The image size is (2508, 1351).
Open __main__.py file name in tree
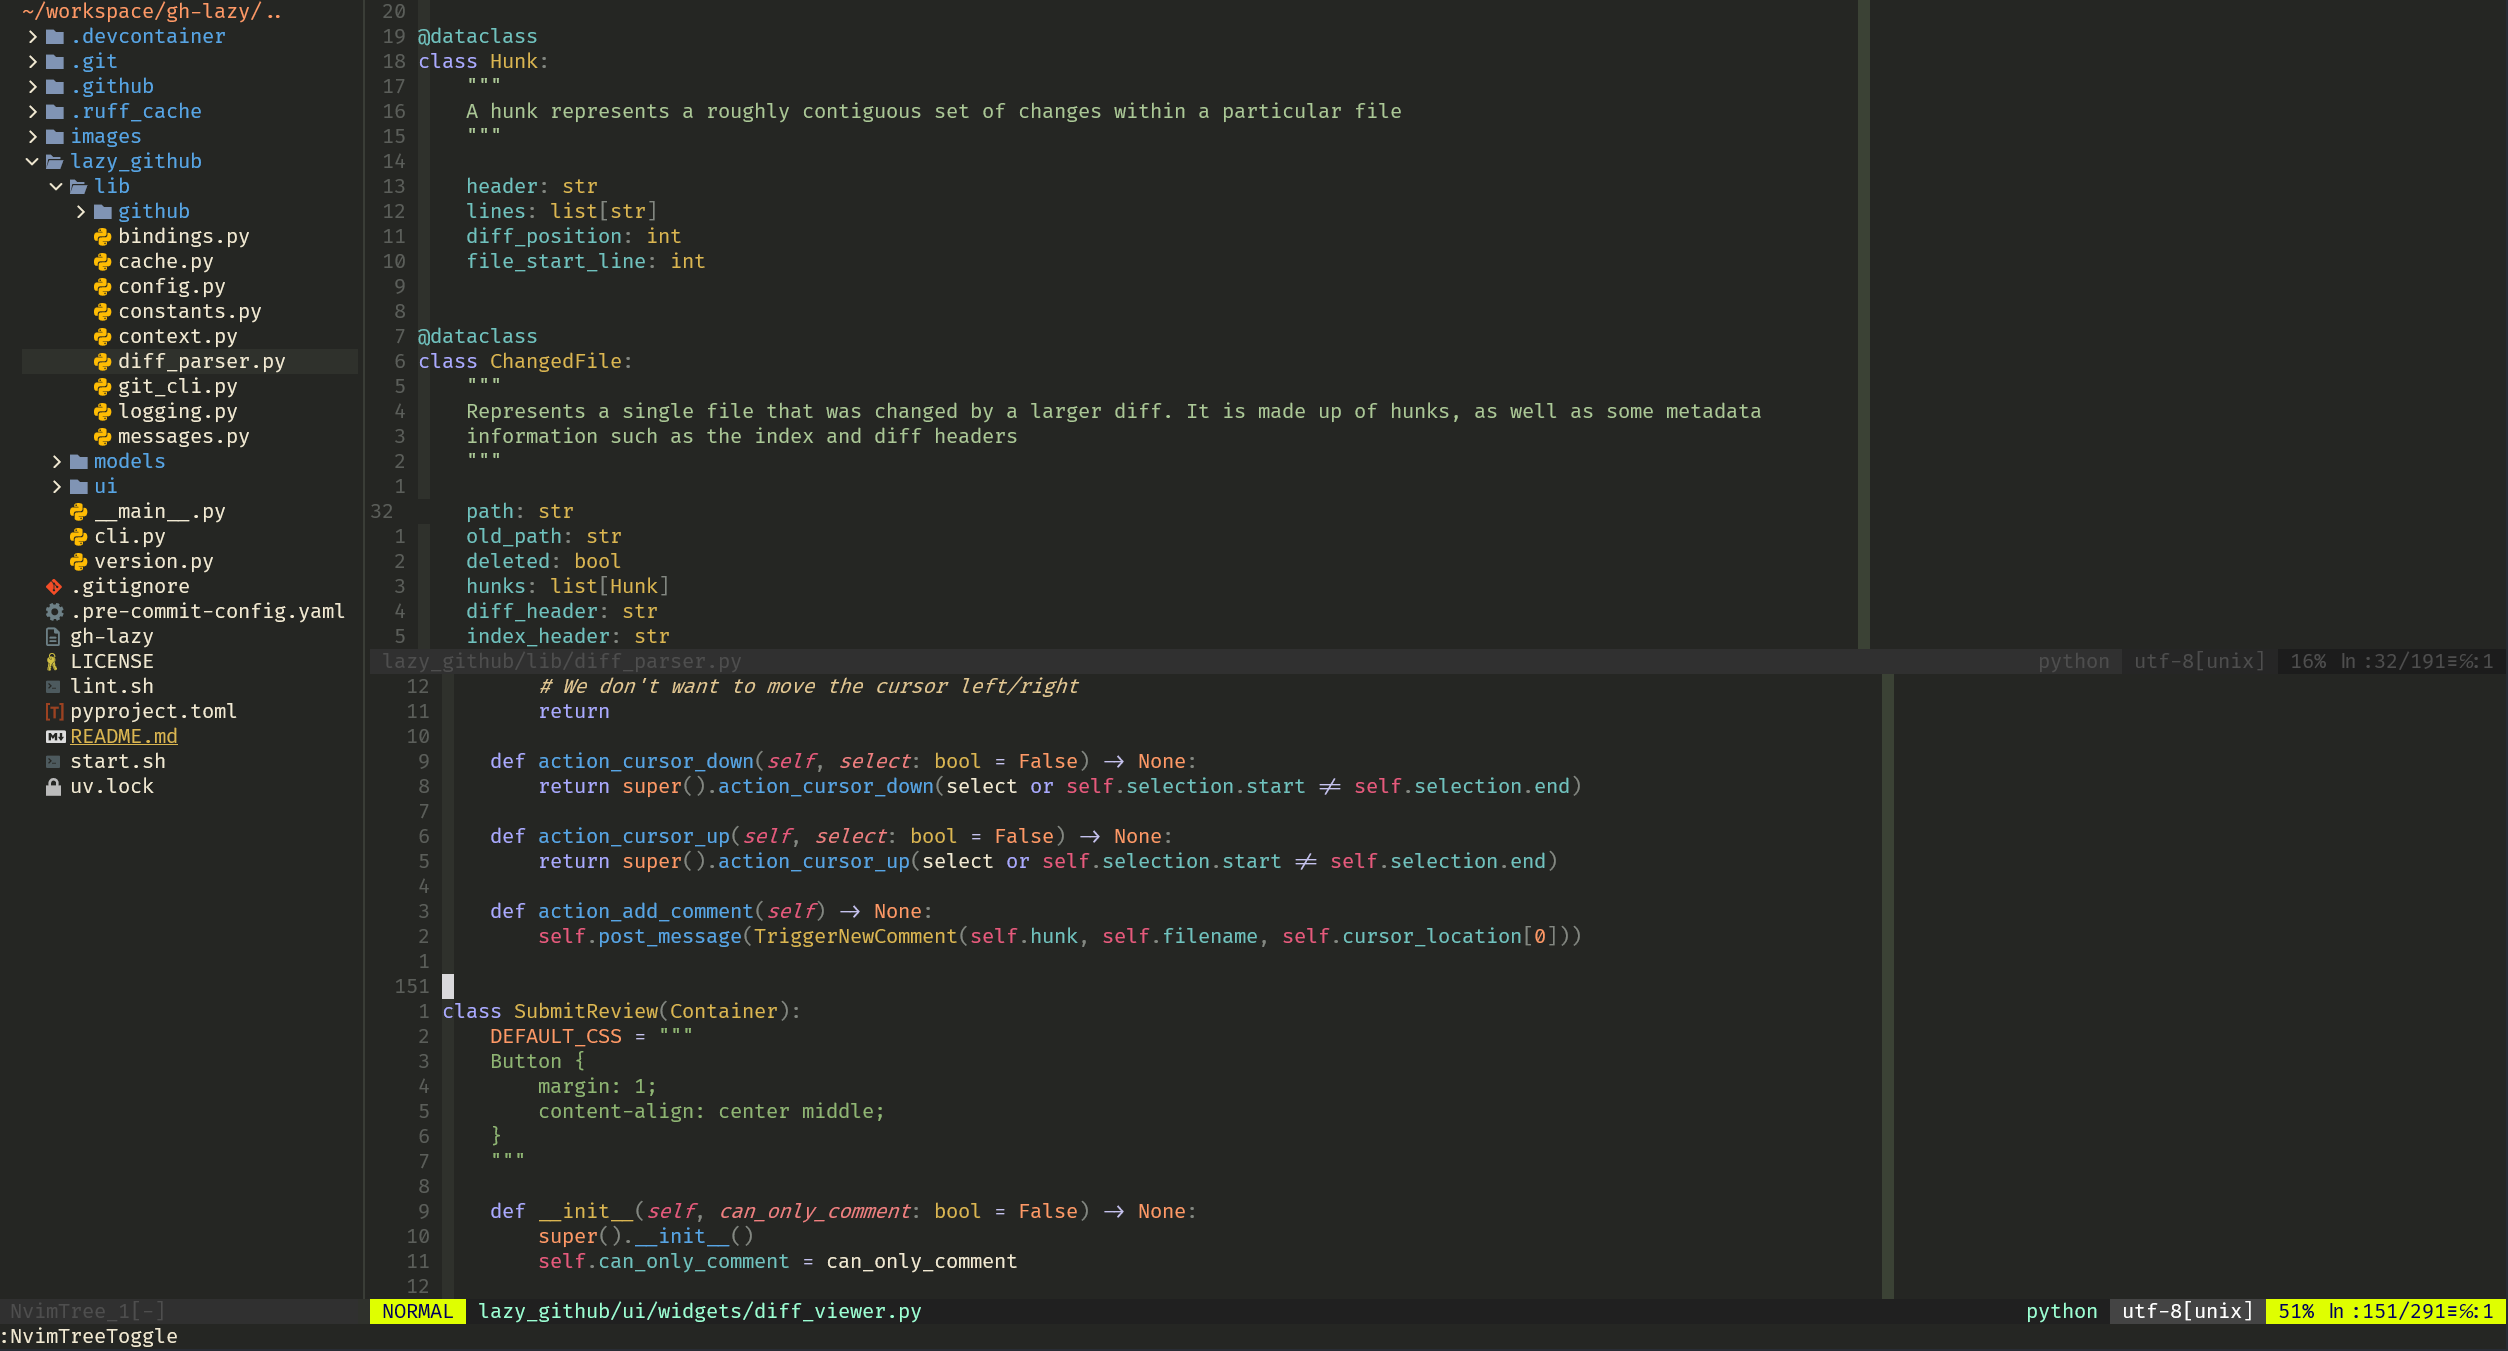tap(160, 512)
